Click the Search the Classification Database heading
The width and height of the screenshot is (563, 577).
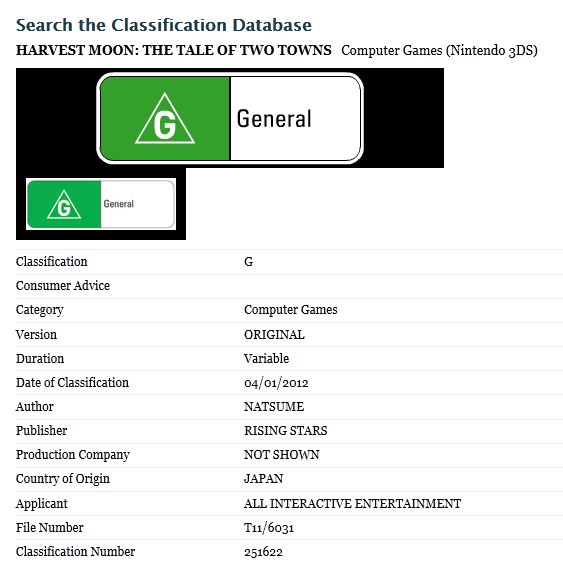point(164,25)
